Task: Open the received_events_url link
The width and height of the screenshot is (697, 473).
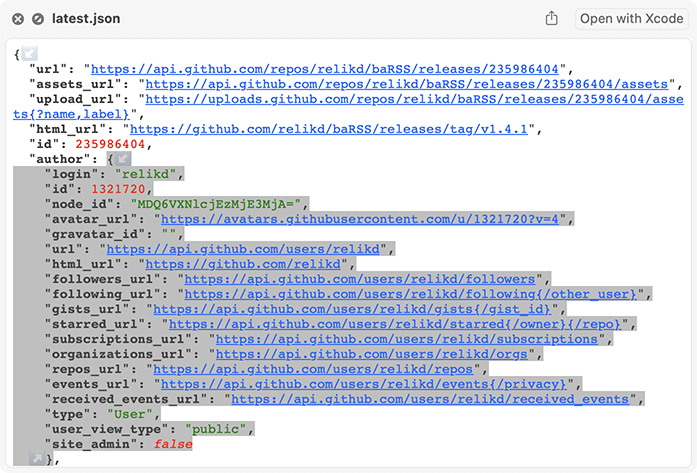Action: tap(431, 399)
